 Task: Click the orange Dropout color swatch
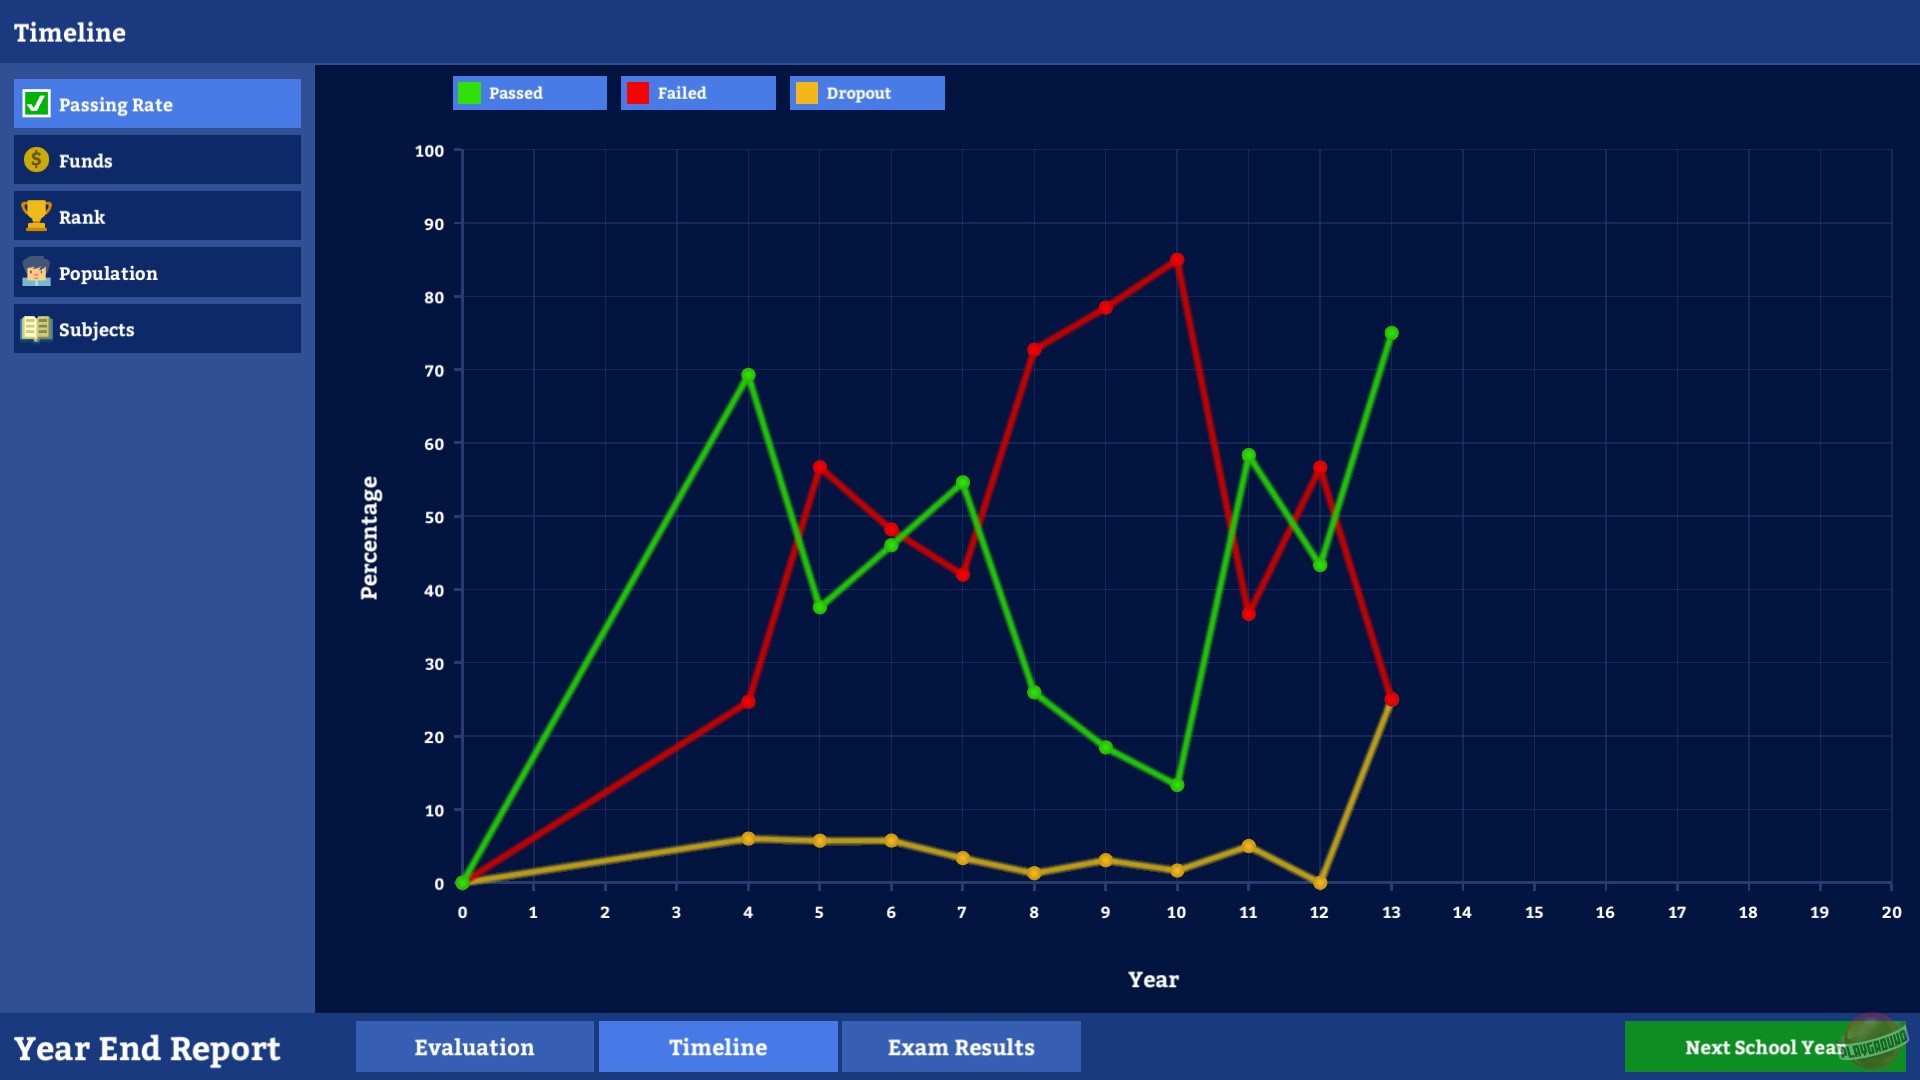(x=807, y=93)
